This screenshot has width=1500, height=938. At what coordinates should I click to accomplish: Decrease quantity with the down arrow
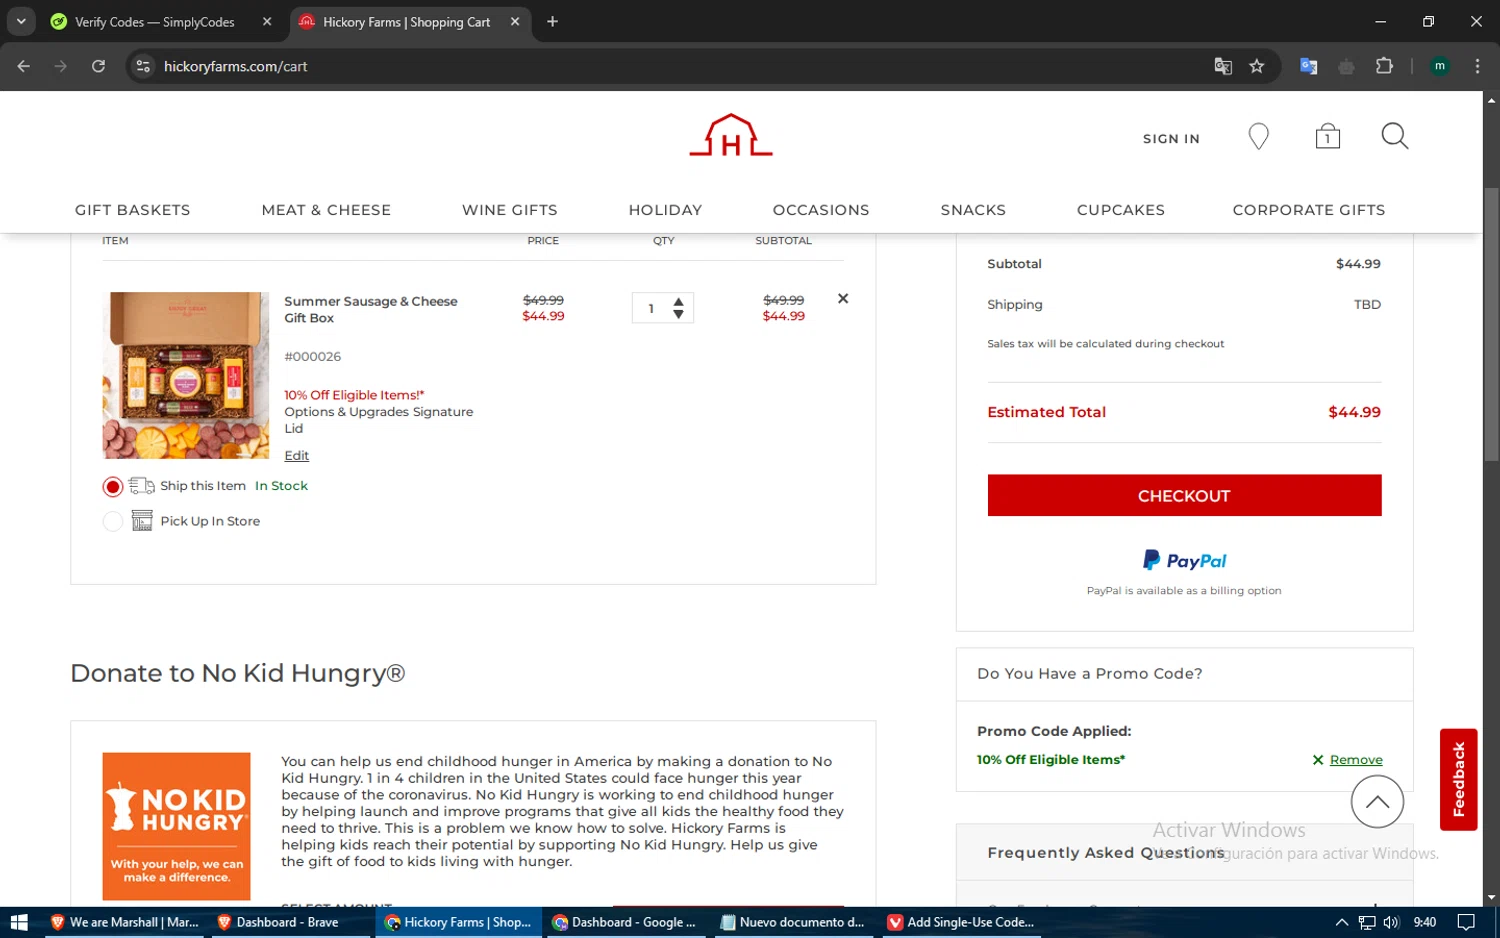(679, 314)
